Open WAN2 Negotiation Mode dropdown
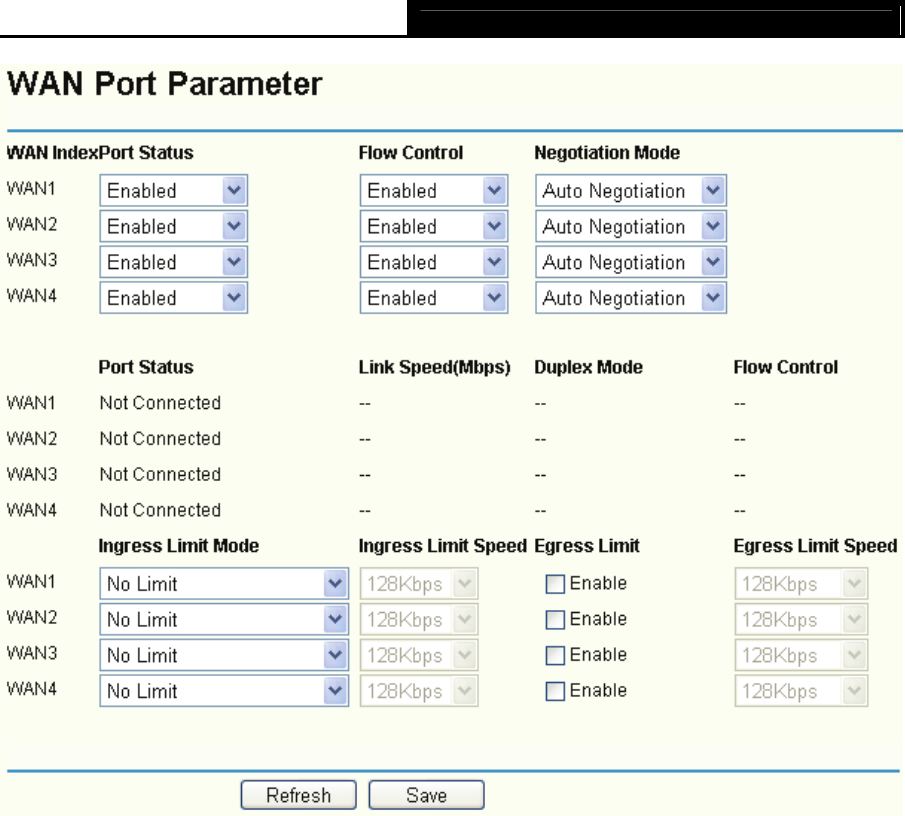This screenshot has height=816, width=905. [x=630, y=226]
